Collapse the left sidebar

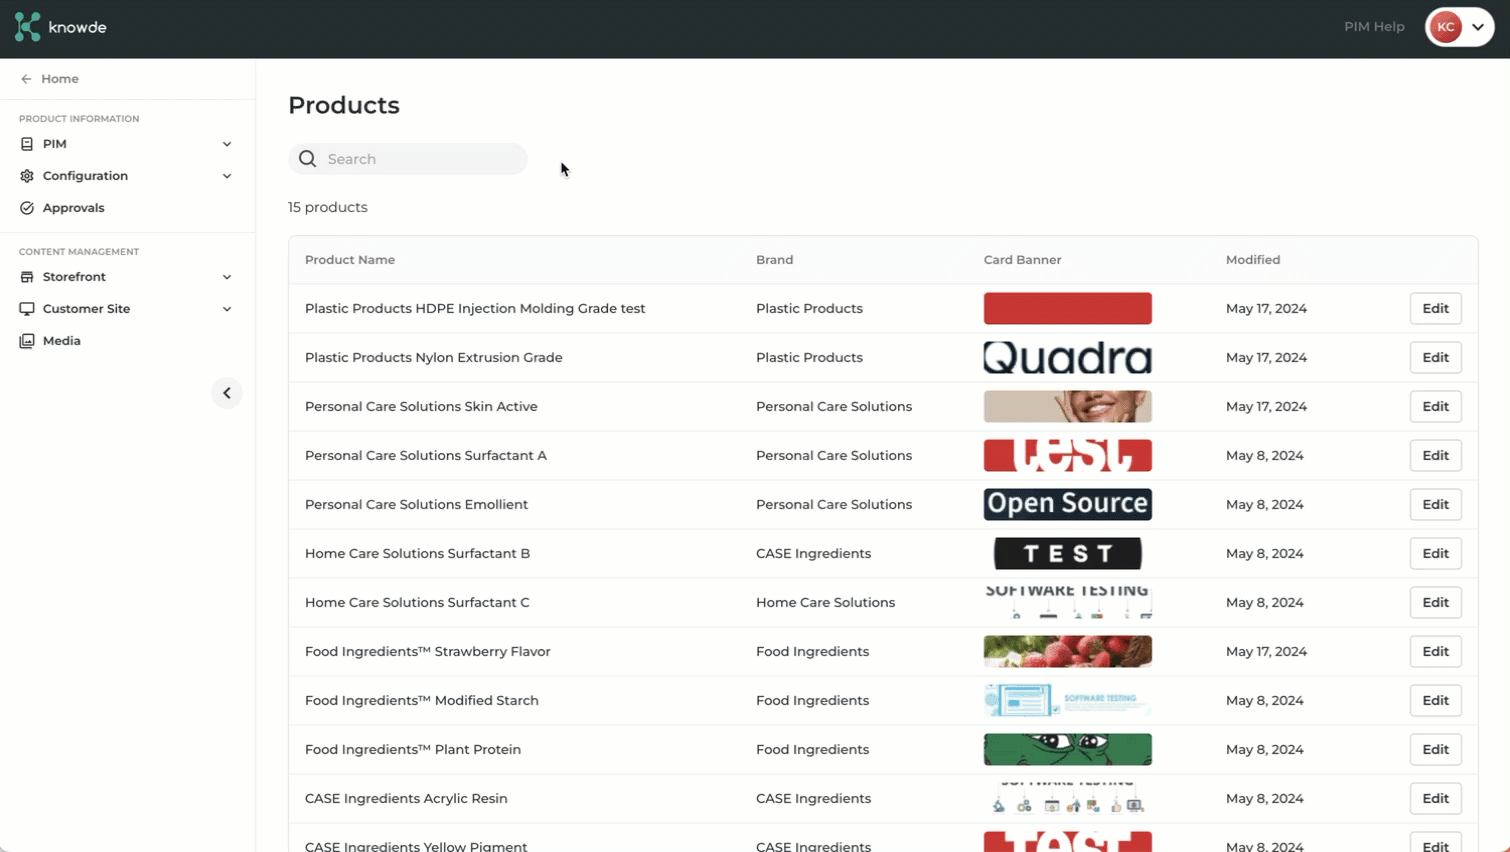point(227,393)
